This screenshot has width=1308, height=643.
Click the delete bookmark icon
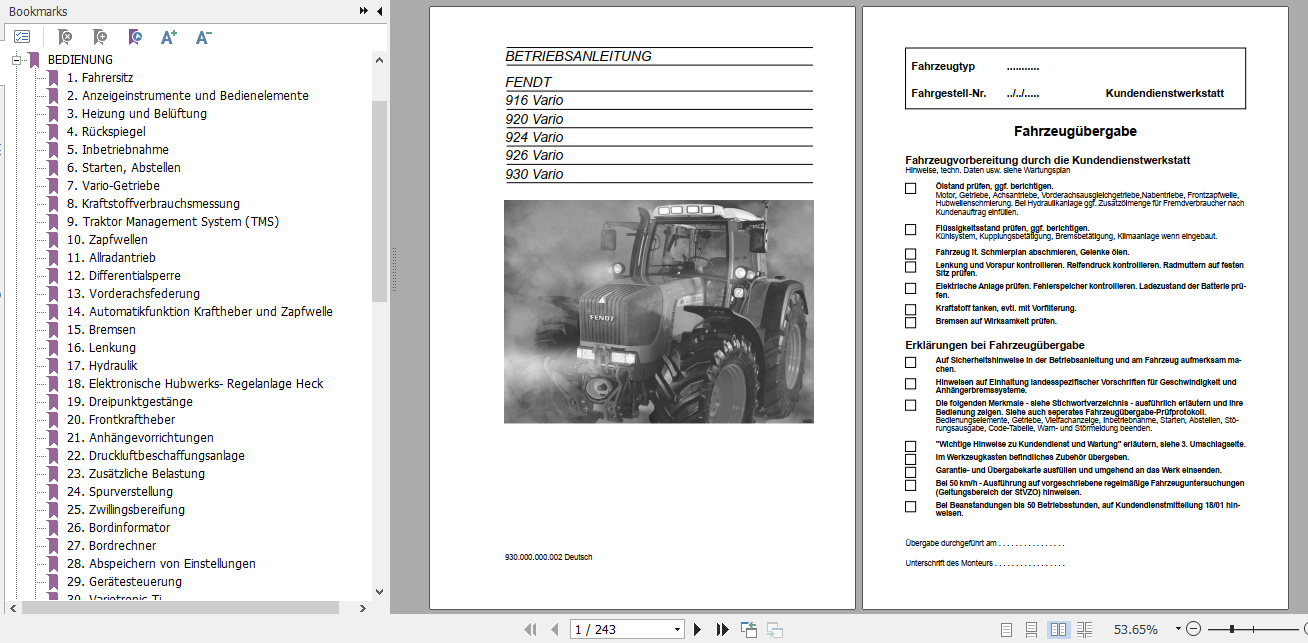point(65,37)
